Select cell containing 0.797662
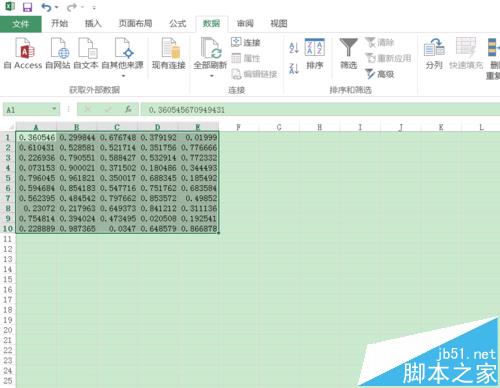The image size is (500, 388). click(x=117, y=198)
